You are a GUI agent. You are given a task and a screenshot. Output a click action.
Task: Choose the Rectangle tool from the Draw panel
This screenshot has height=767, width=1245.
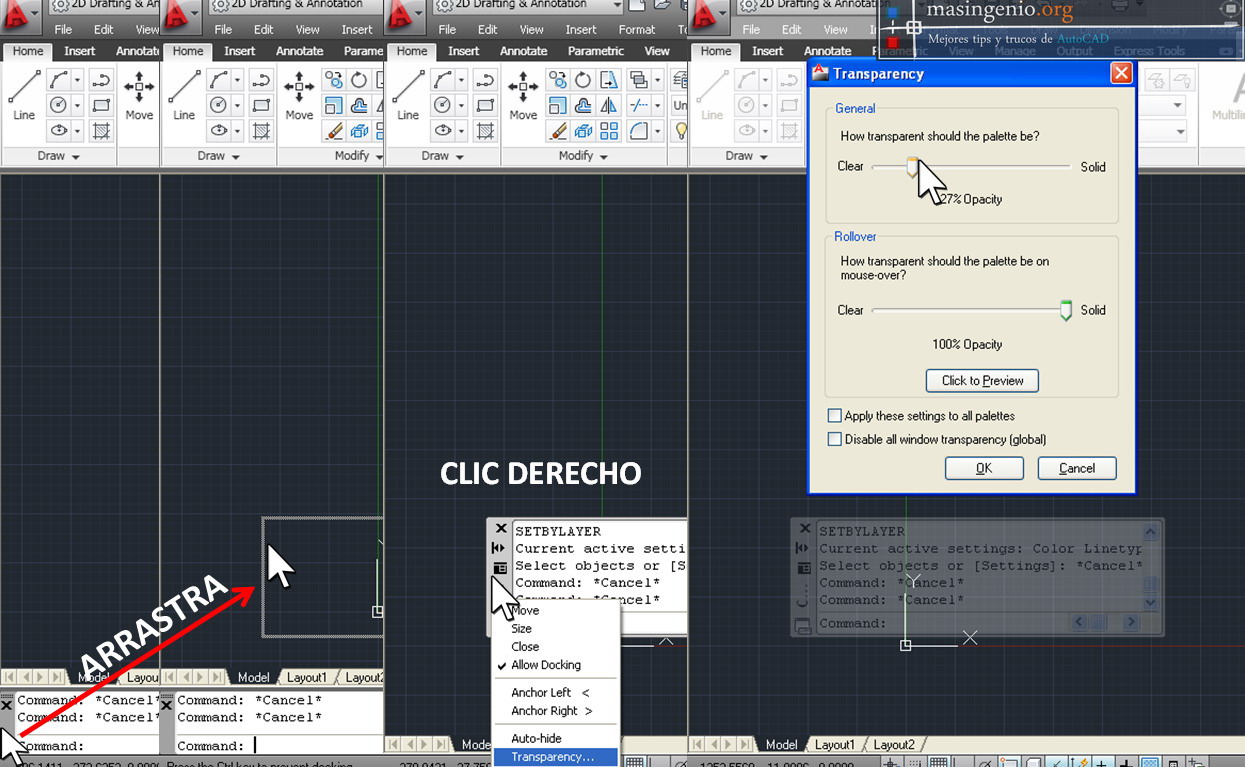487,105
